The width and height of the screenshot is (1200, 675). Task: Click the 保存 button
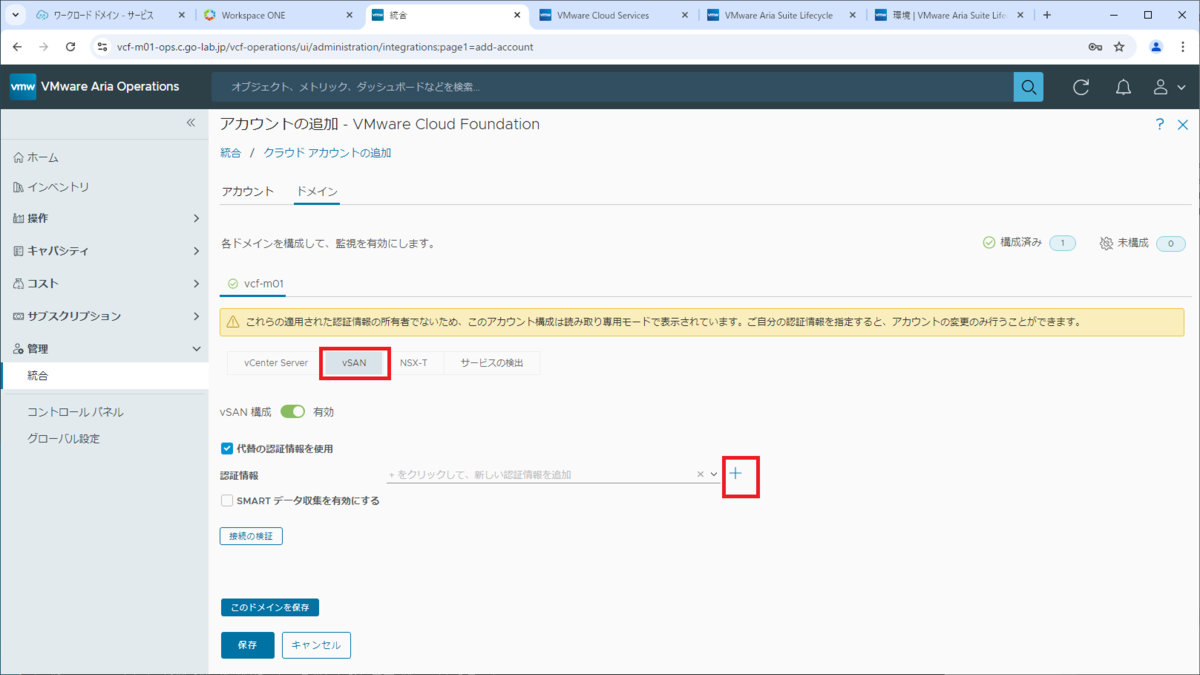click(247, 645)
